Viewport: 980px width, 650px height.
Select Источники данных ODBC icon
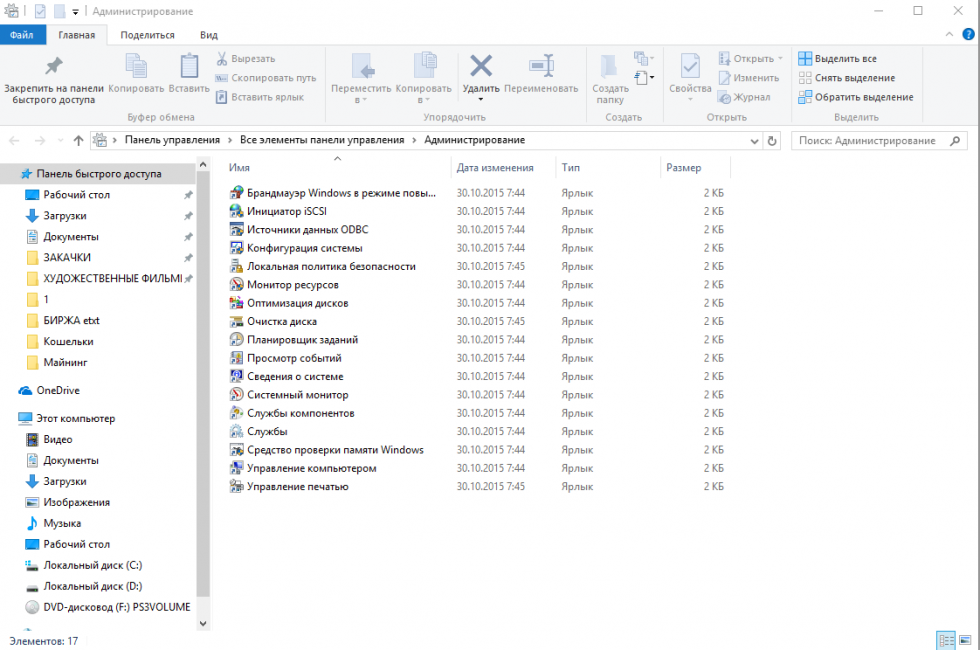pyautogui.click(x=236, y=229)
